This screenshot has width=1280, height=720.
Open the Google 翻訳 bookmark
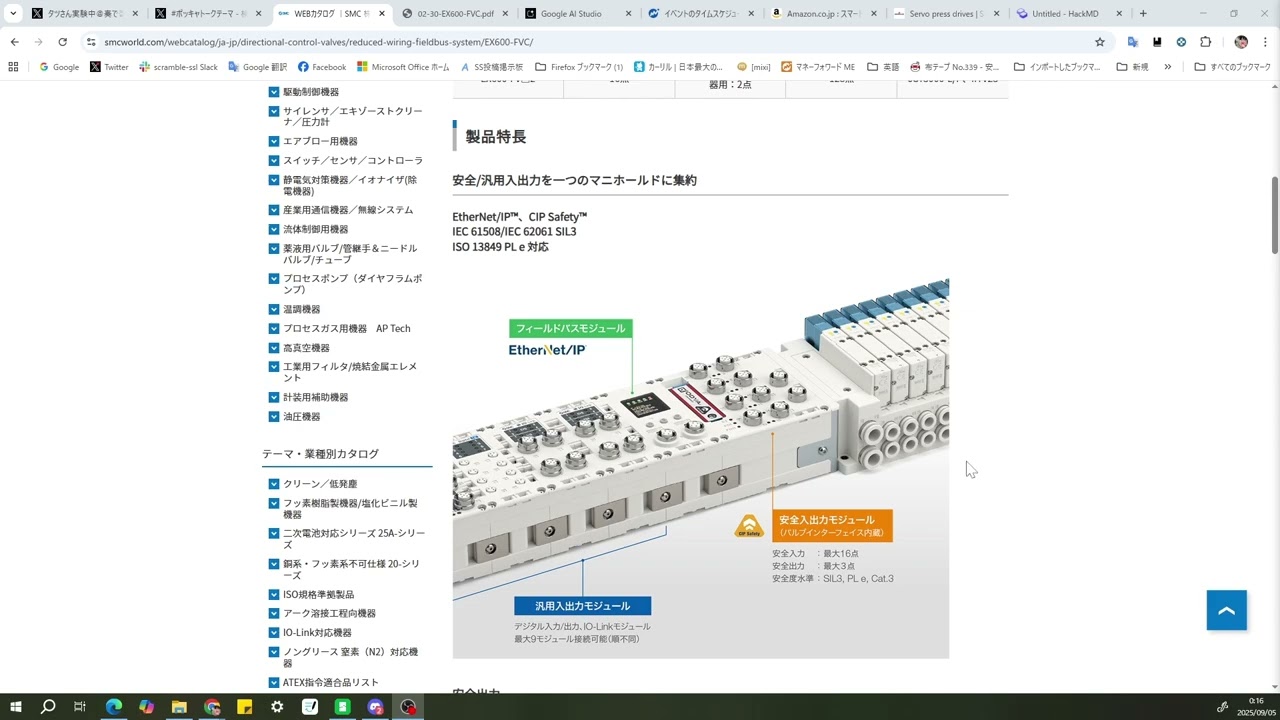(x=257, y=67)
